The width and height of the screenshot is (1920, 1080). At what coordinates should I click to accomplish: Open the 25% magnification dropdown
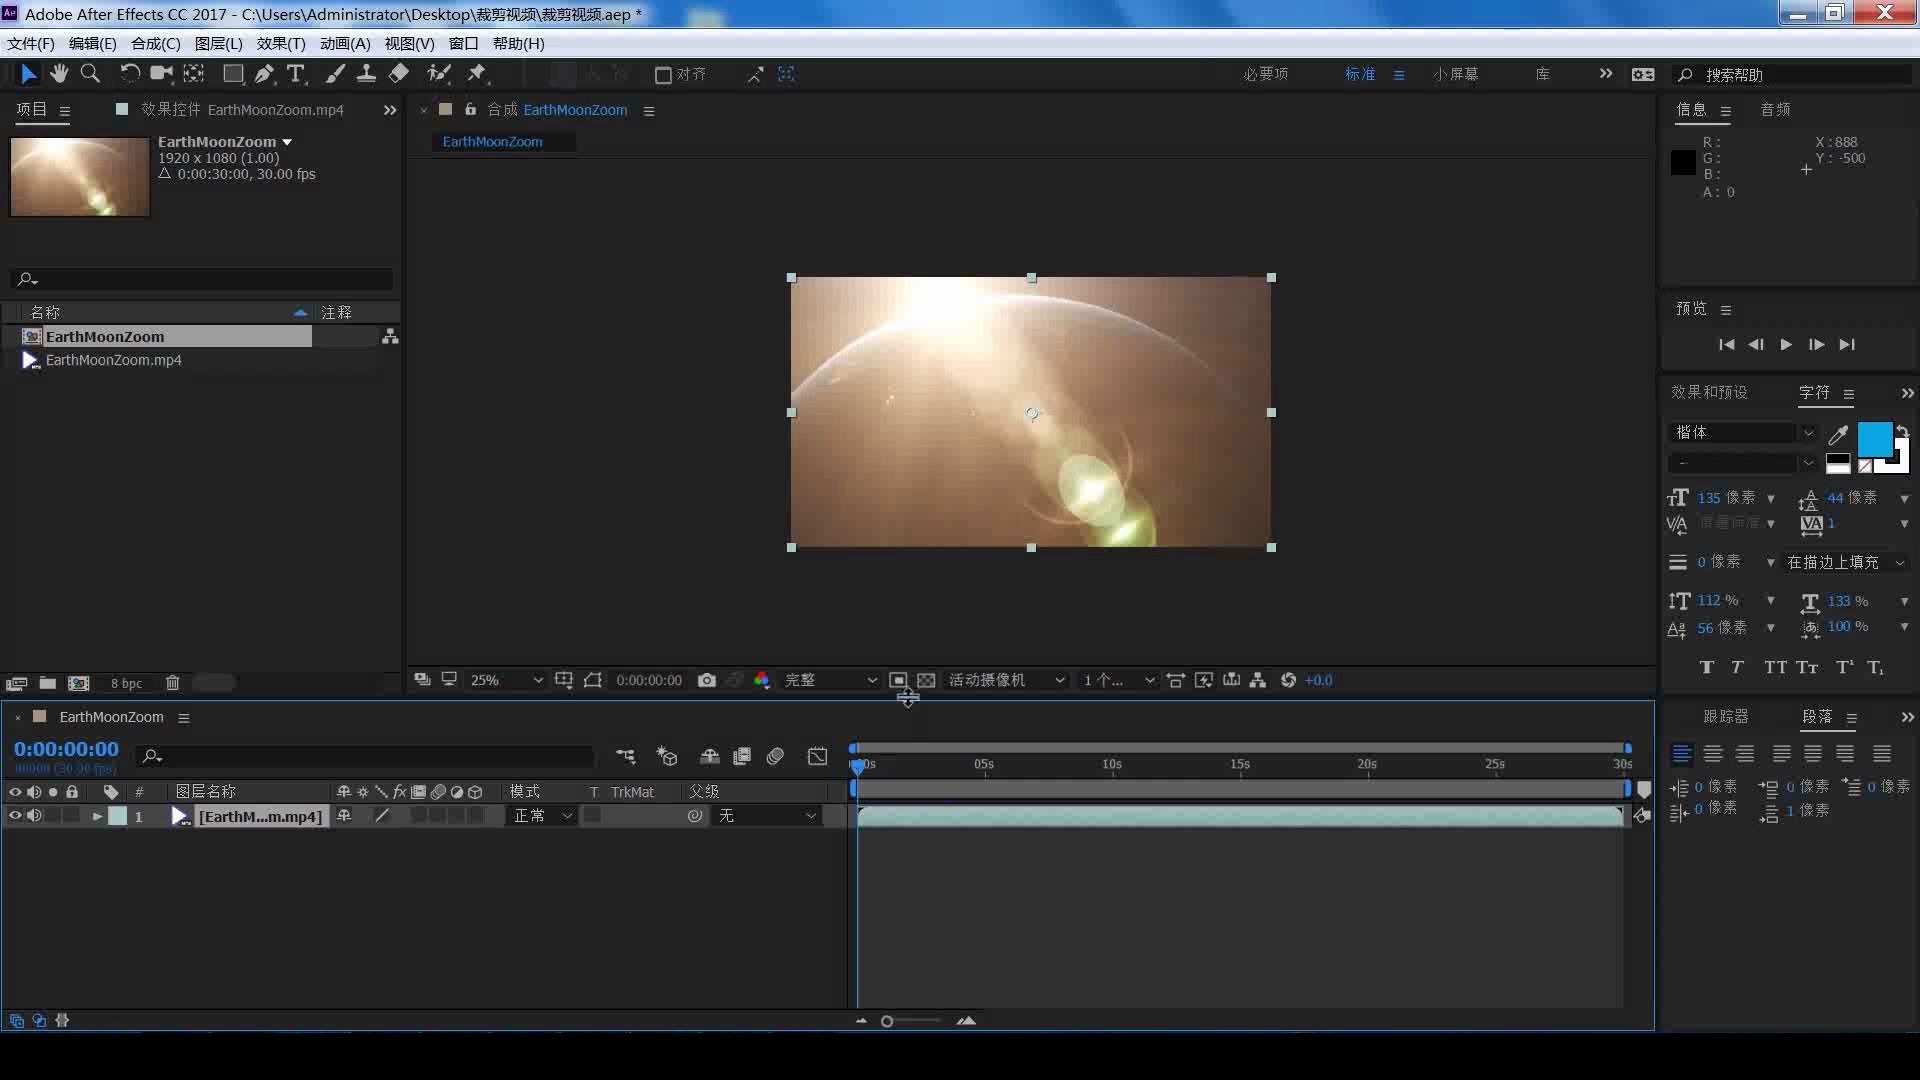pos(507,680)
